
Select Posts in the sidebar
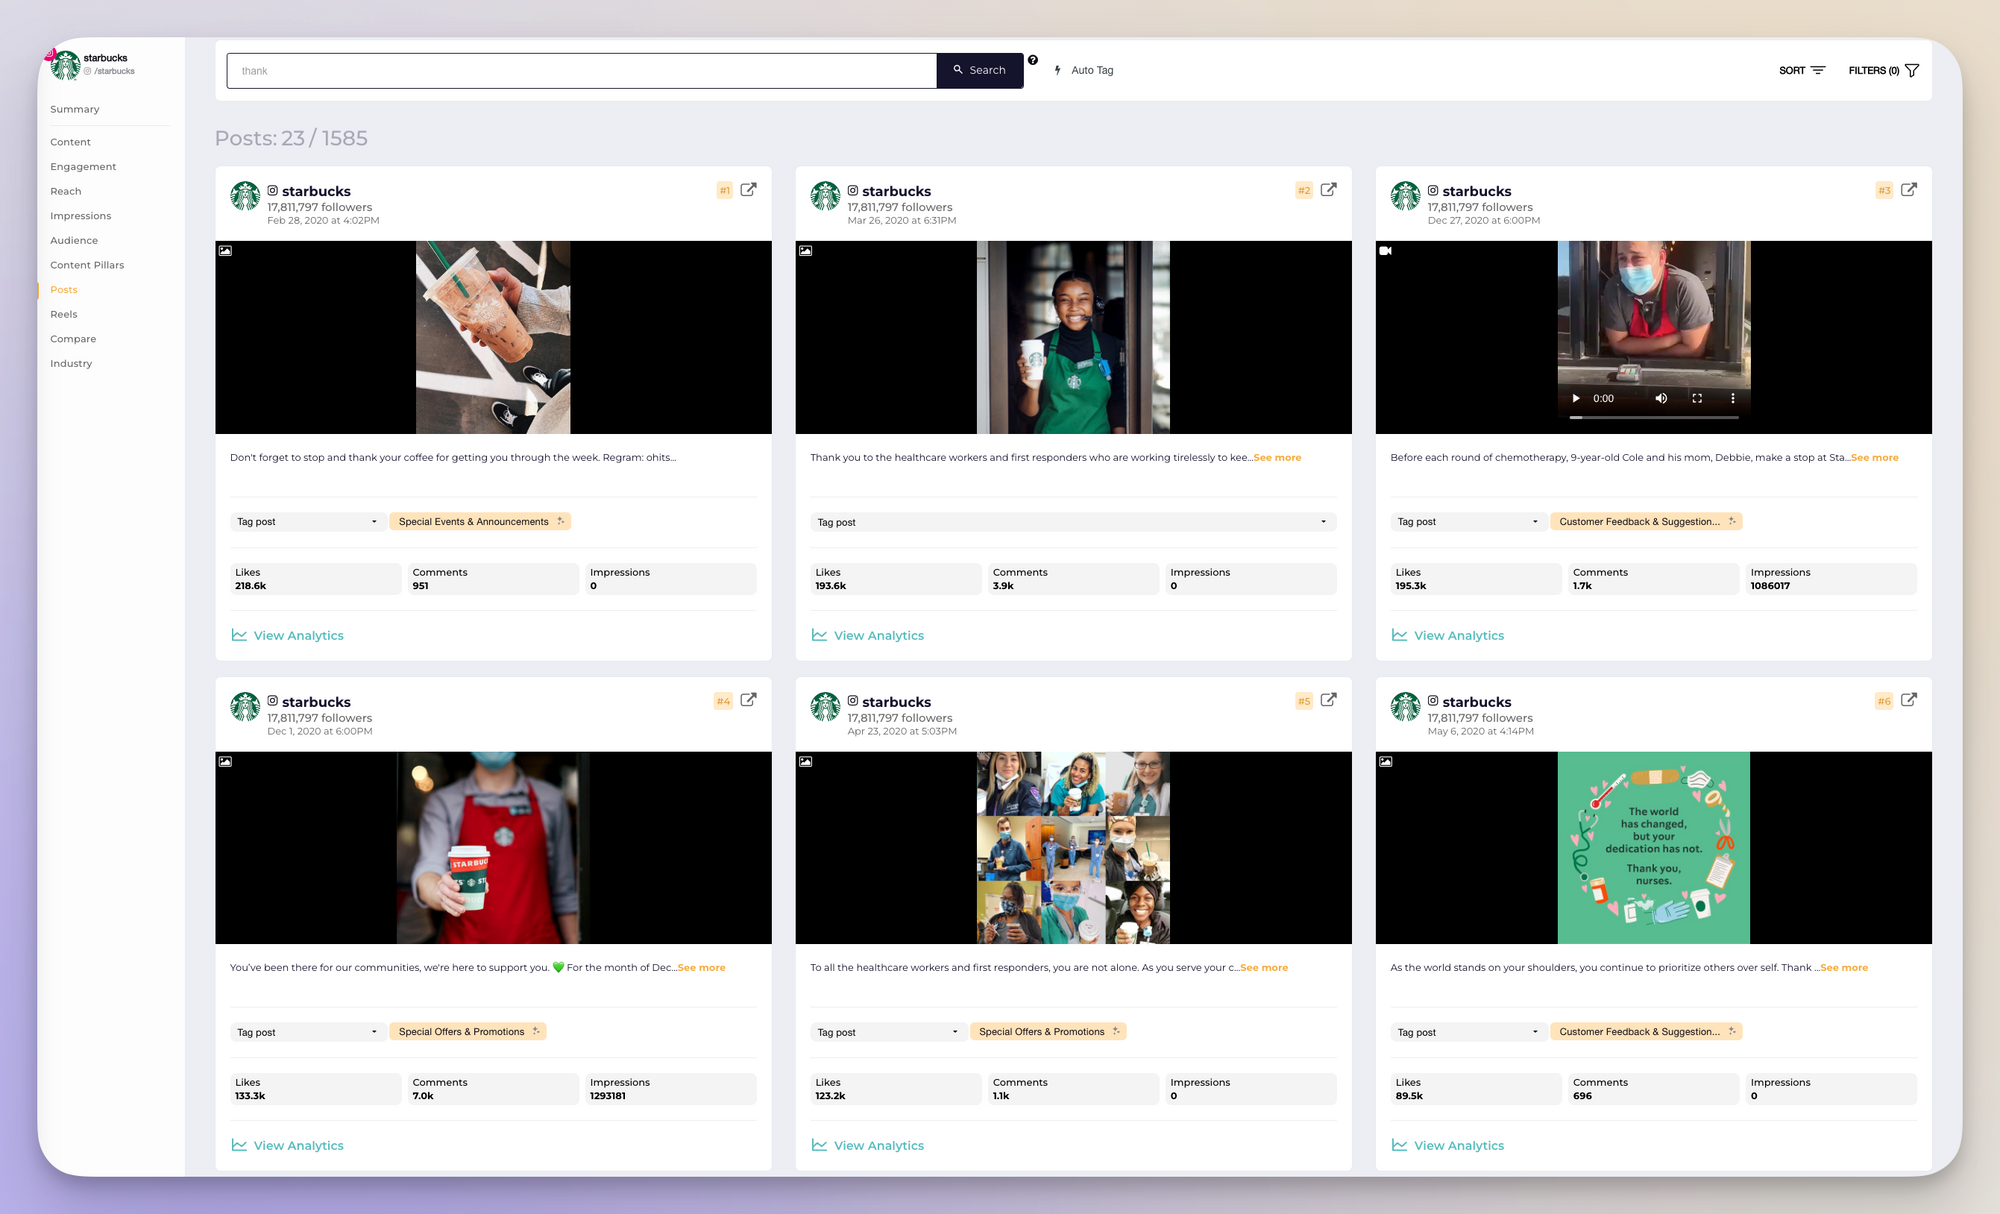tap(64, 290)
